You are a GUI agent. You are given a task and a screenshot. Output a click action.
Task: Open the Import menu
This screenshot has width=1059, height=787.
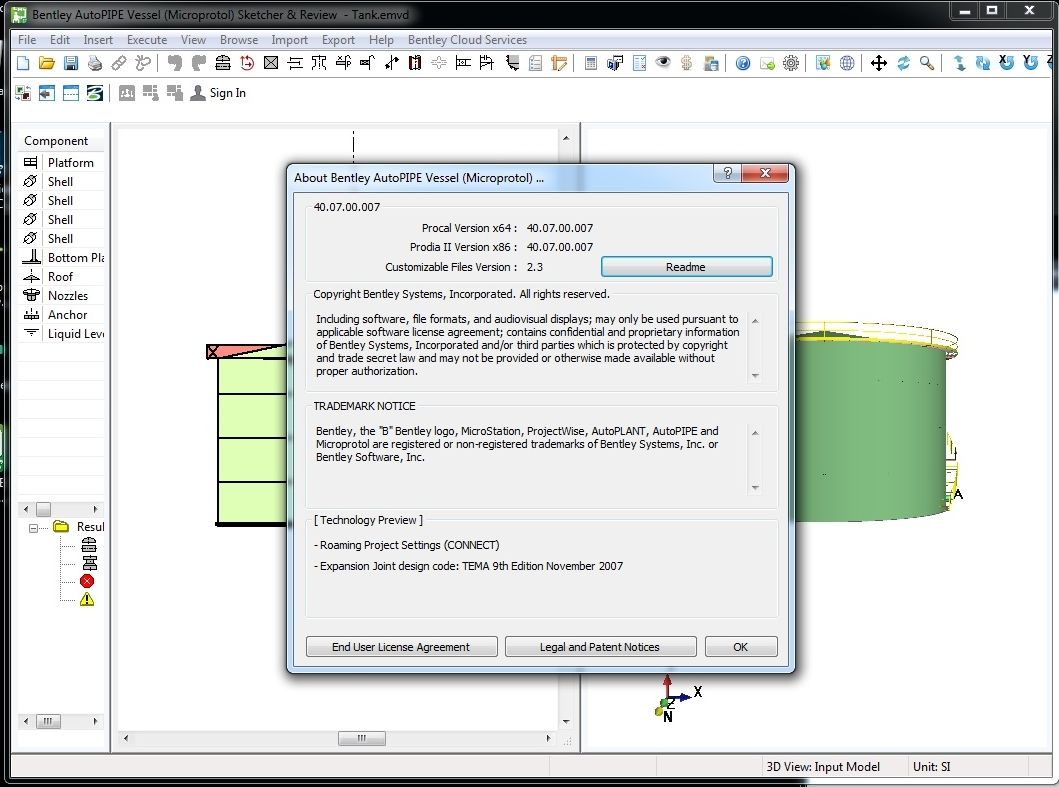point(289,40)
